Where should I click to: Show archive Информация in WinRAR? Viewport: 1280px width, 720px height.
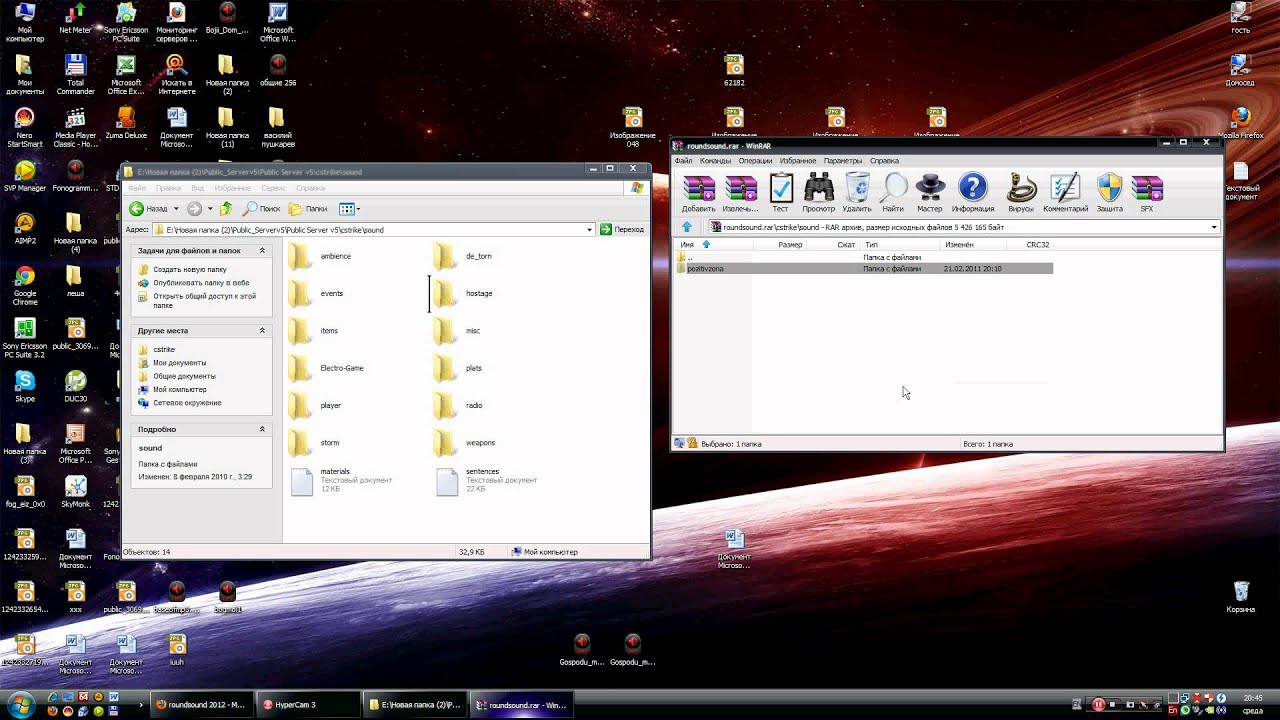[x=973, y=192]
